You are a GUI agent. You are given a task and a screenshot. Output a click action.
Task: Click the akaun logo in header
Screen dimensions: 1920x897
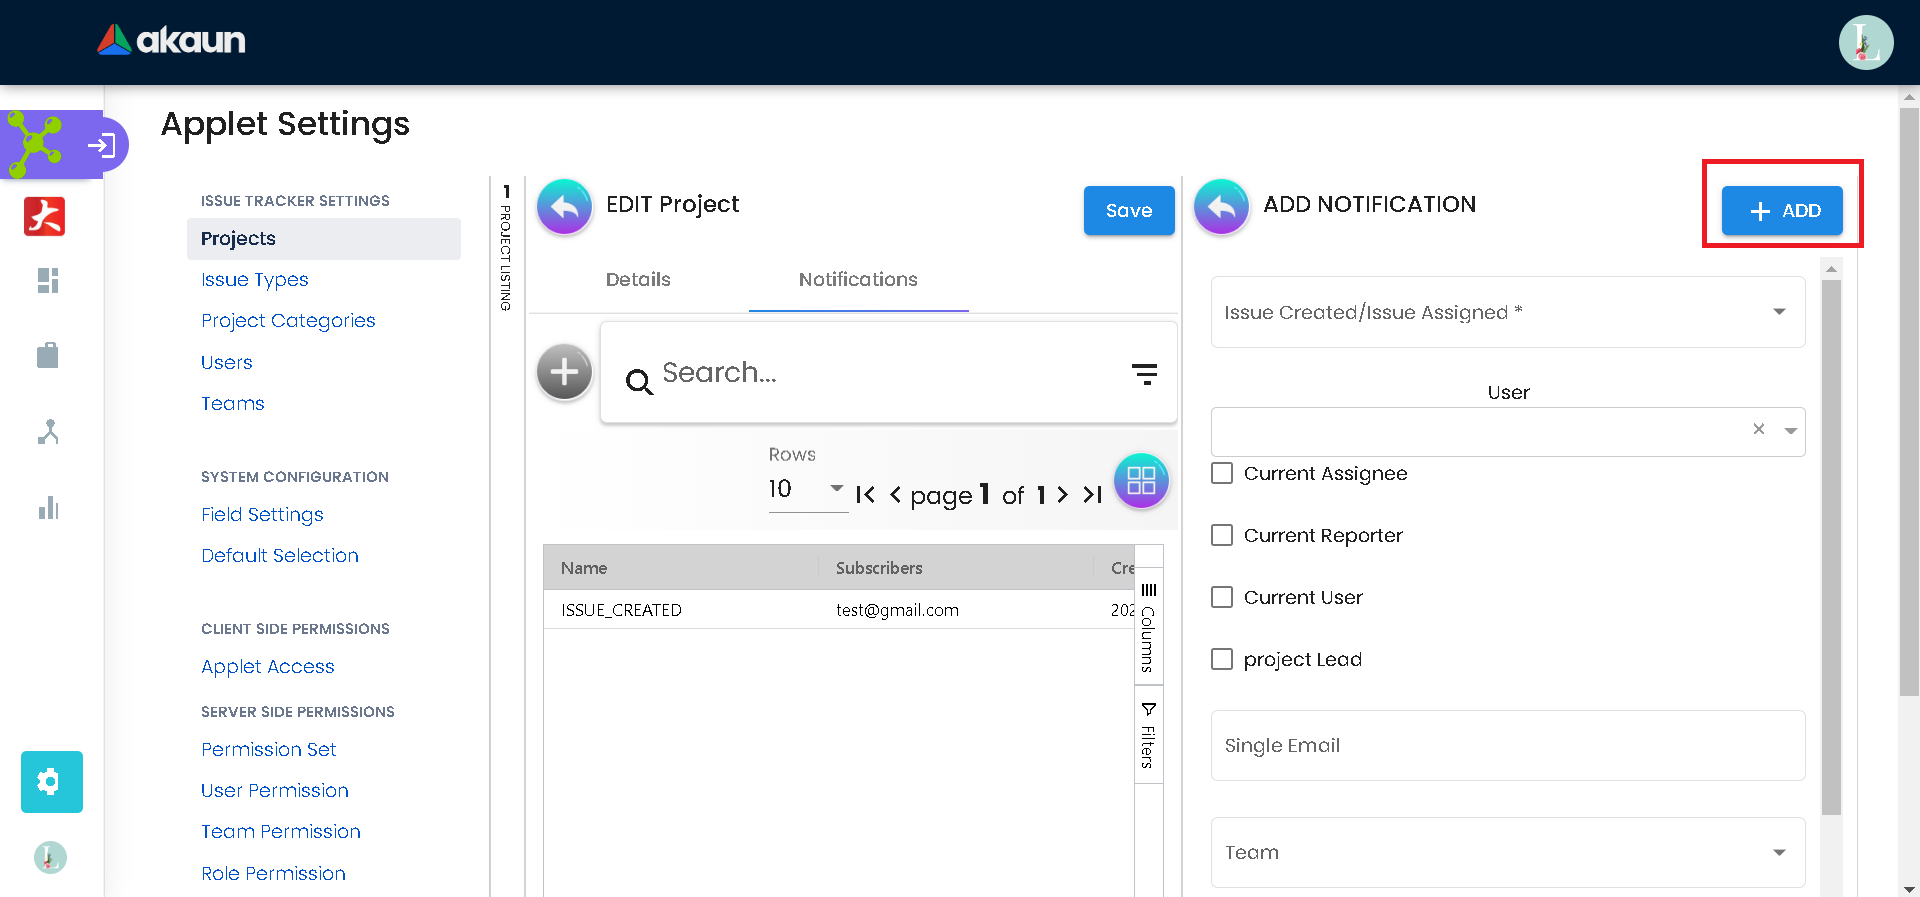click(x=171, y=40)
